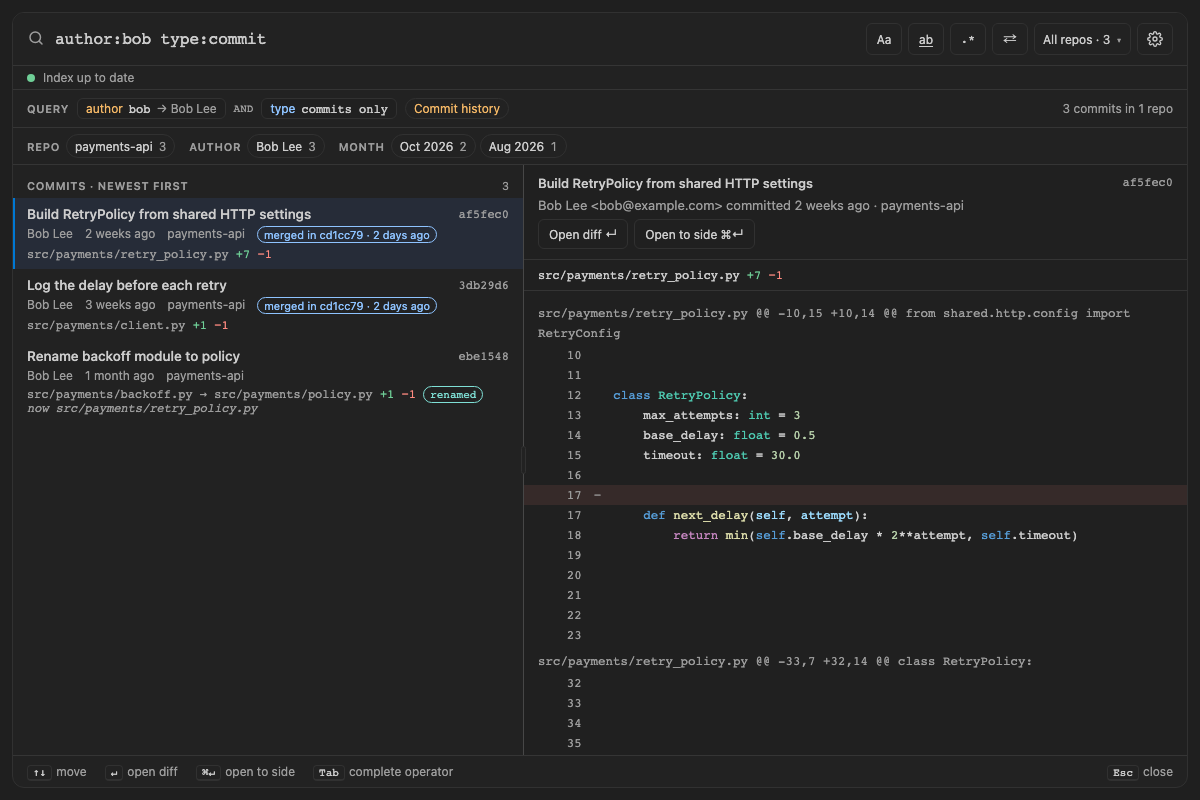Click merged in cd1cc79 badge on 3db29d6 commit

347,305
